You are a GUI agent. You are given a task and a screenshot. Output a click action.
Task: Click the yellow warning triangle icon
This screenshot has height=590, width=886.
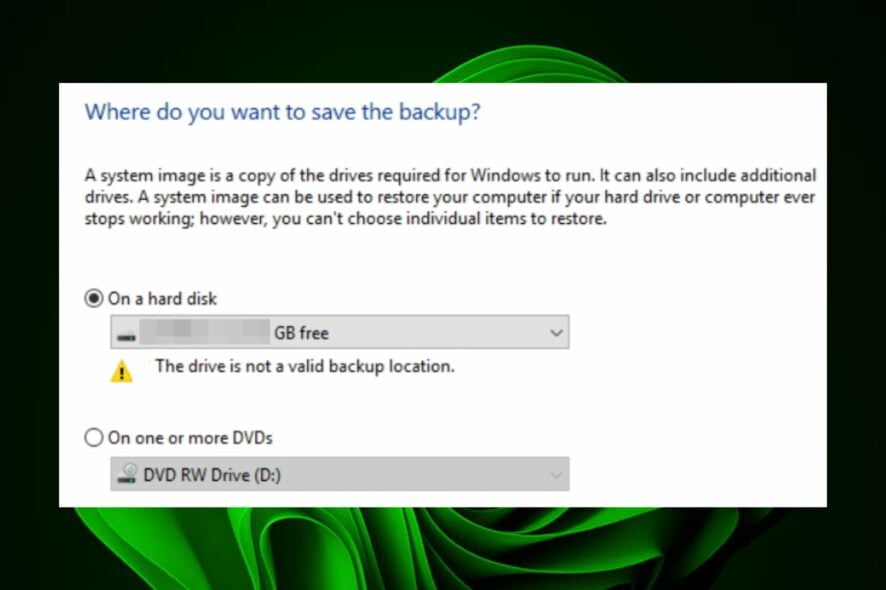121,372
